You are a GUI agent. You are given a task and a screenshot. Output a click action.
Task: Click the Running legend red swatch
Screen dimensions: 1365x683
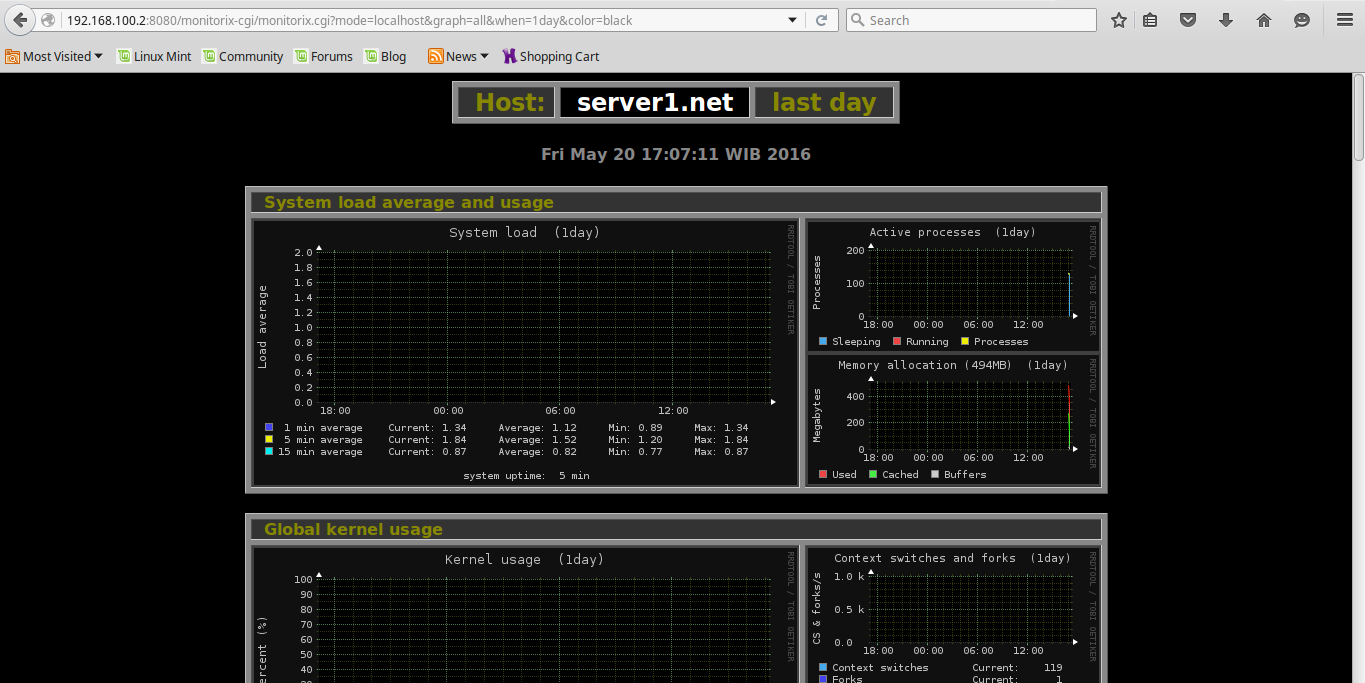[897, 341]
